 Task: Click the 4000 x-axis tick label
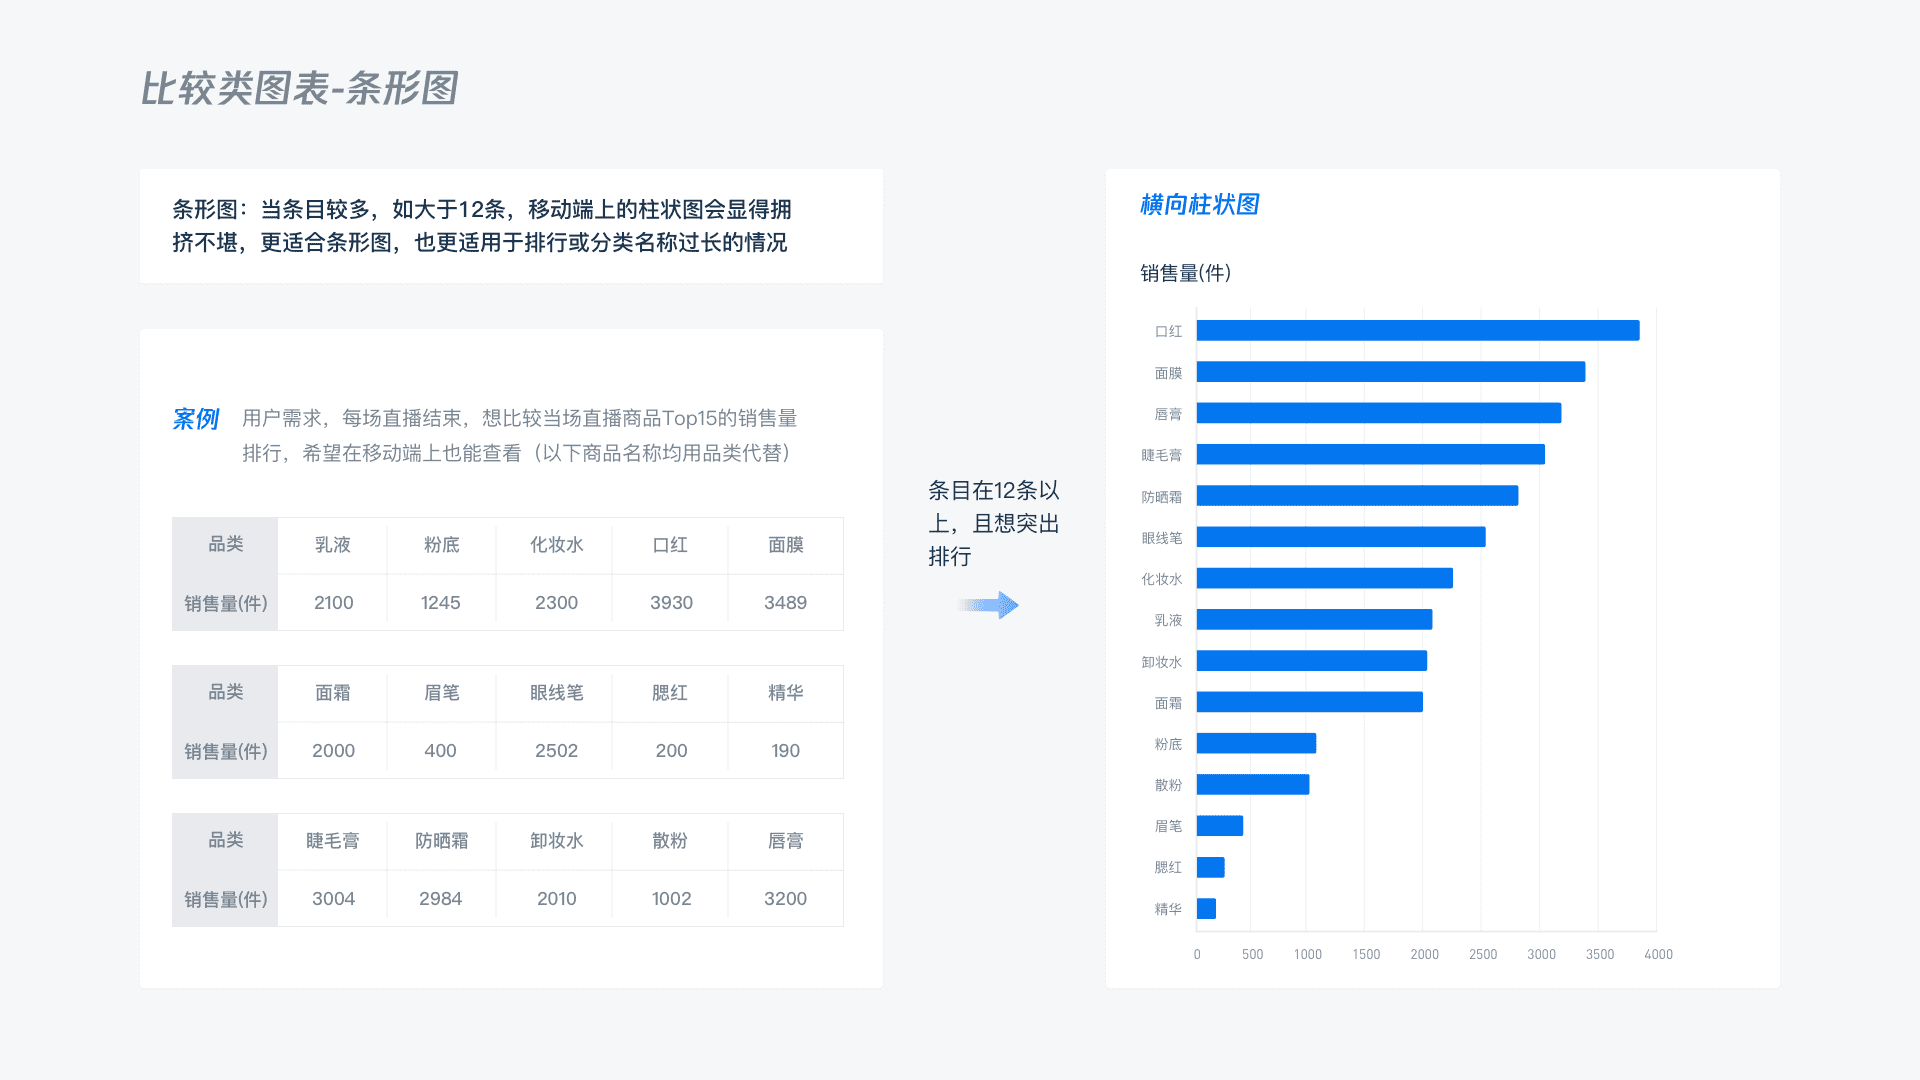[1658, 955]
